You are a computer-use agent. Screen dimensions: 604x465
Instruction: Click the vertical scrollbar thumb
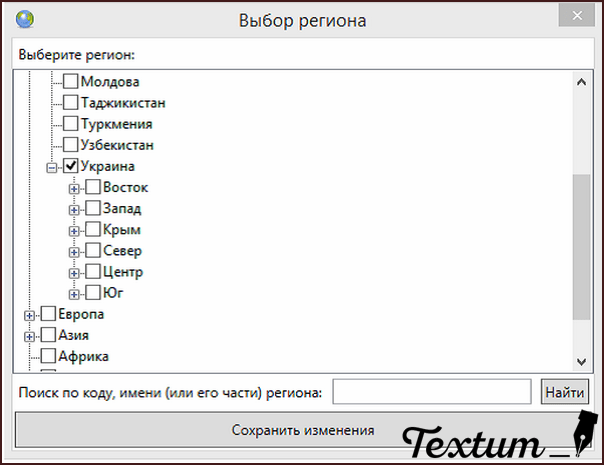581,247
